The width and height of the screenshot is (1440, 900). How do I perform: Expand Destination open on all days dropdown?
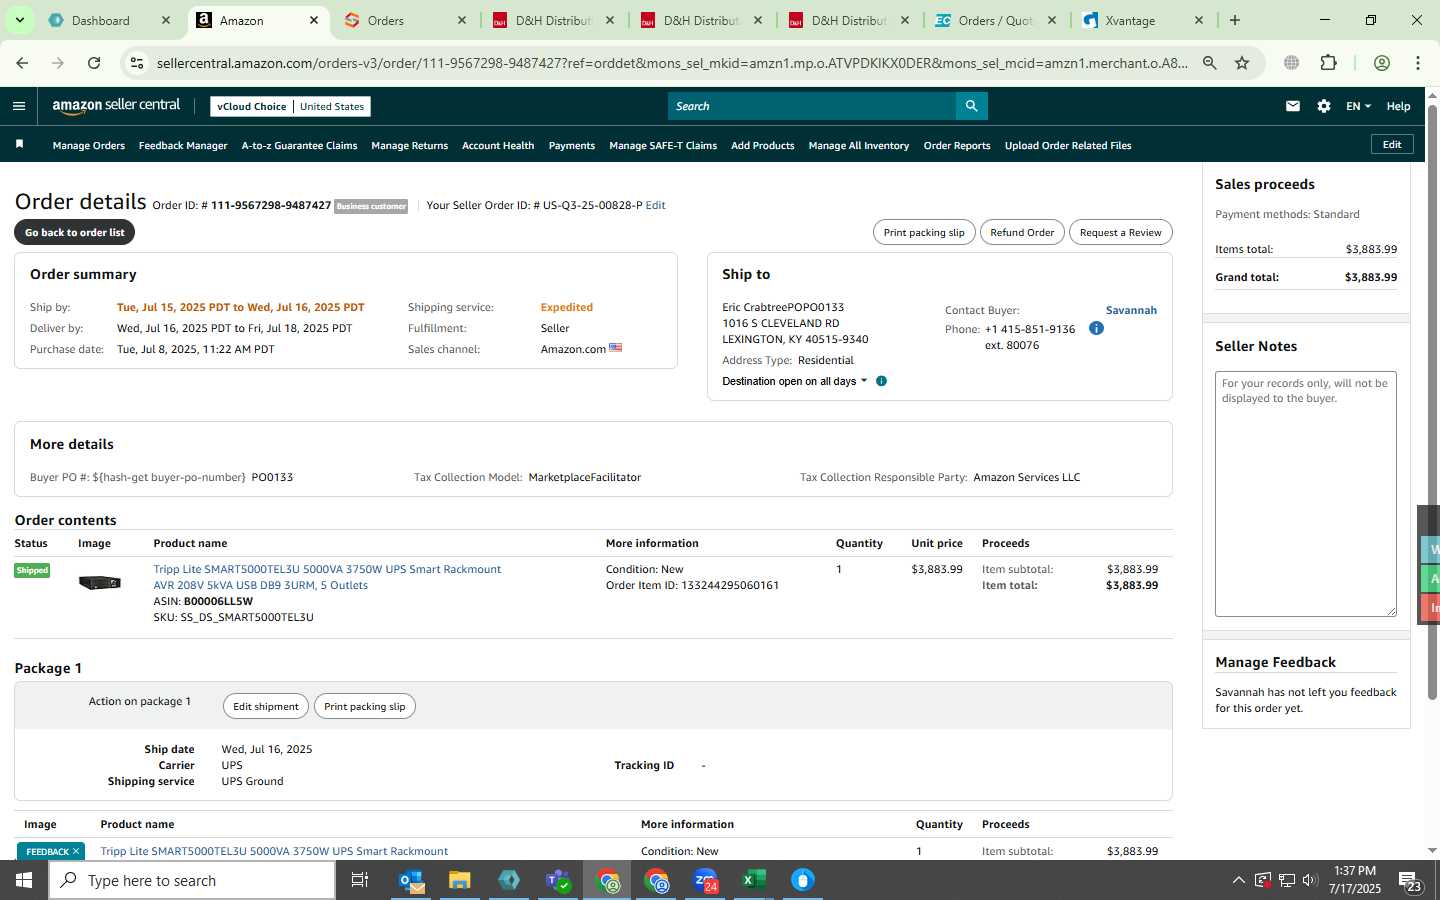point(795,381)
